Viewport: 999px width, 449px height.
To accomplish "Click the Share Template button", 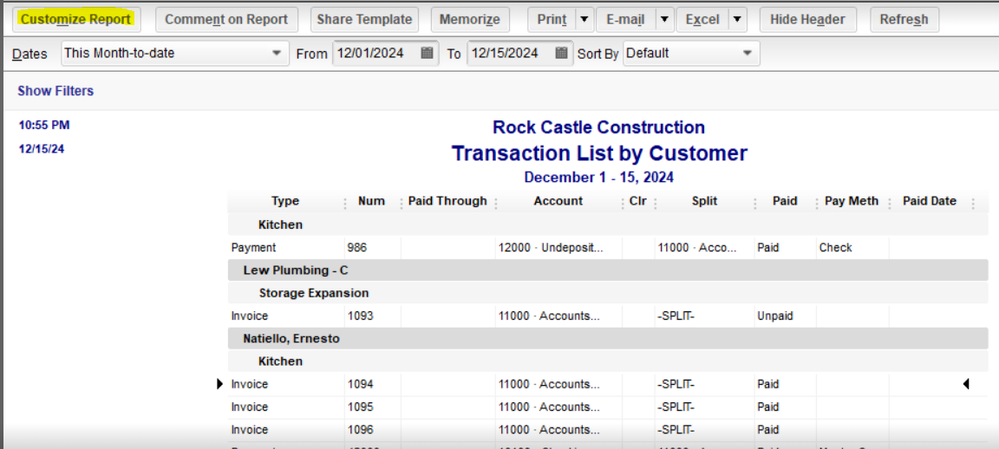I will (364, 19).
